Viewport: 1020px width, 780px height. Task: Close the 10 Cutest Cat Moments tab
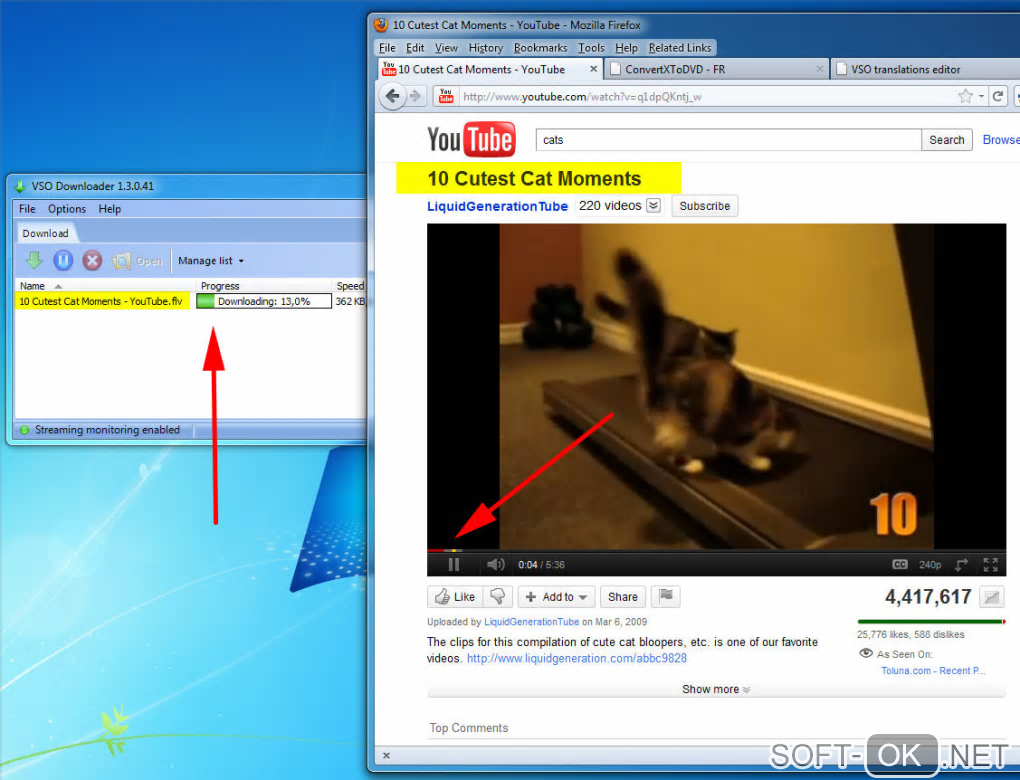tap(593, 68)
